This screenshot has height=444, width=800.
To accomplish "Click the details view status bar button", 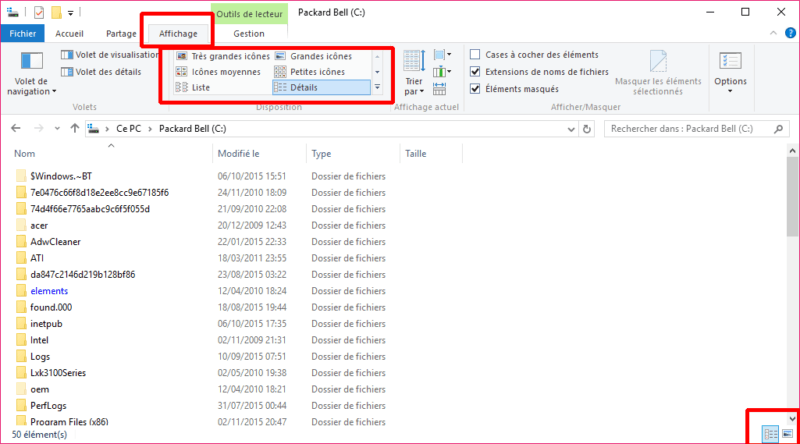I will click(x=771, y=433).
